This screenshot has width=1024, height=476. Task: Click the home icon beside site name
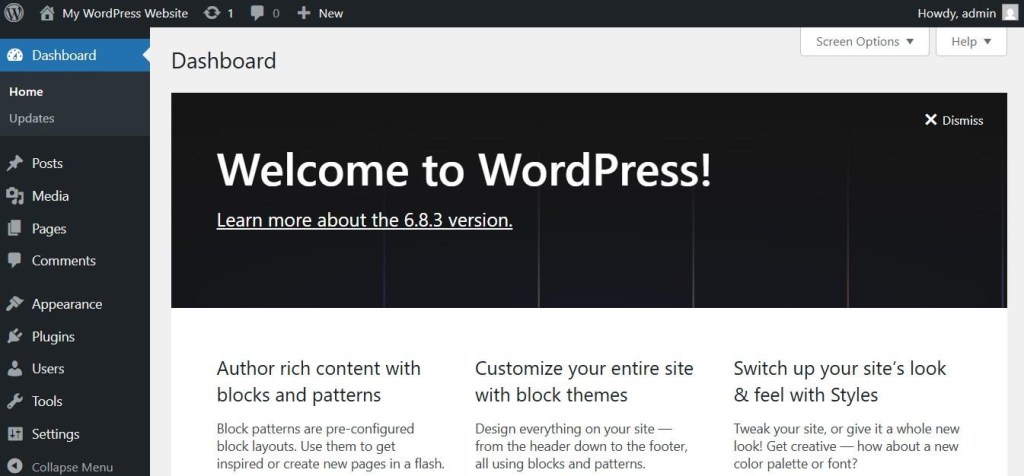coord(47,13)
